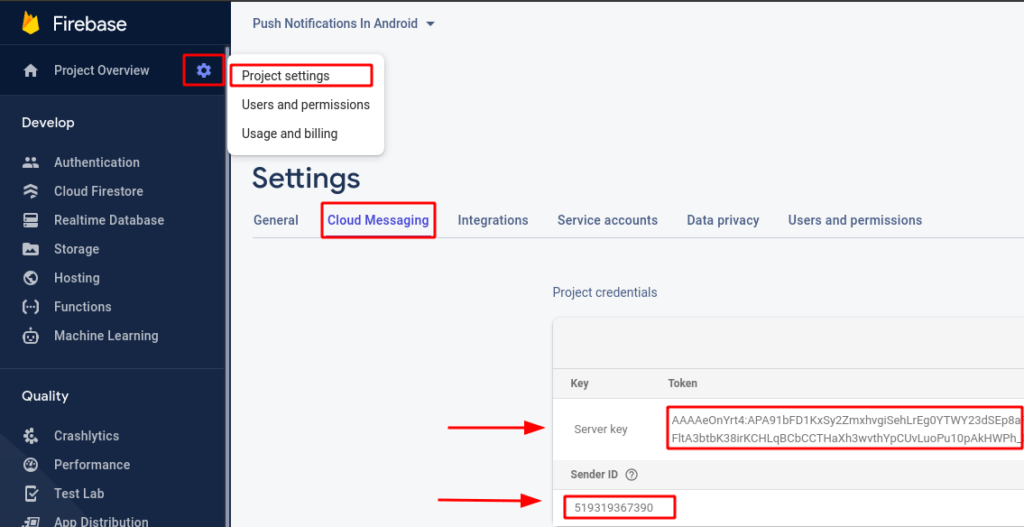1024x527 pixels.
Task: Click the Storage image icon
Action: click(x=30, y=249)
